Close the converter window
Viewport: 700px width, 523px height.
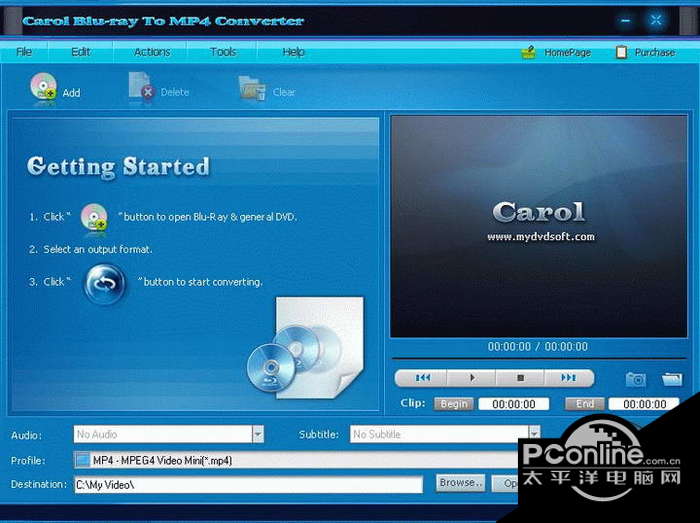(656, 20)
